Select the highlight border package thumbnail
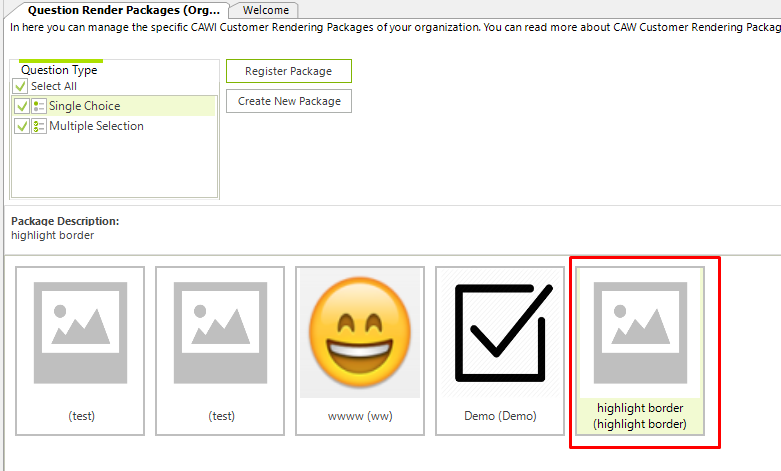Screen dimensions: 781x471 [x=640, y=351]
